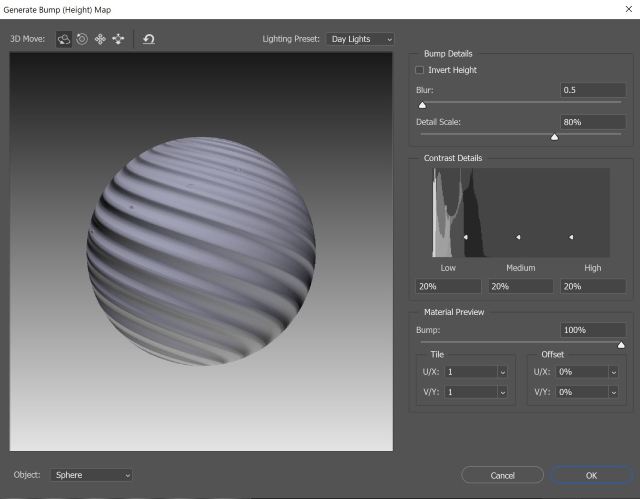
Task: Open the Object Sphere dropdown
Action: (91, 475)
